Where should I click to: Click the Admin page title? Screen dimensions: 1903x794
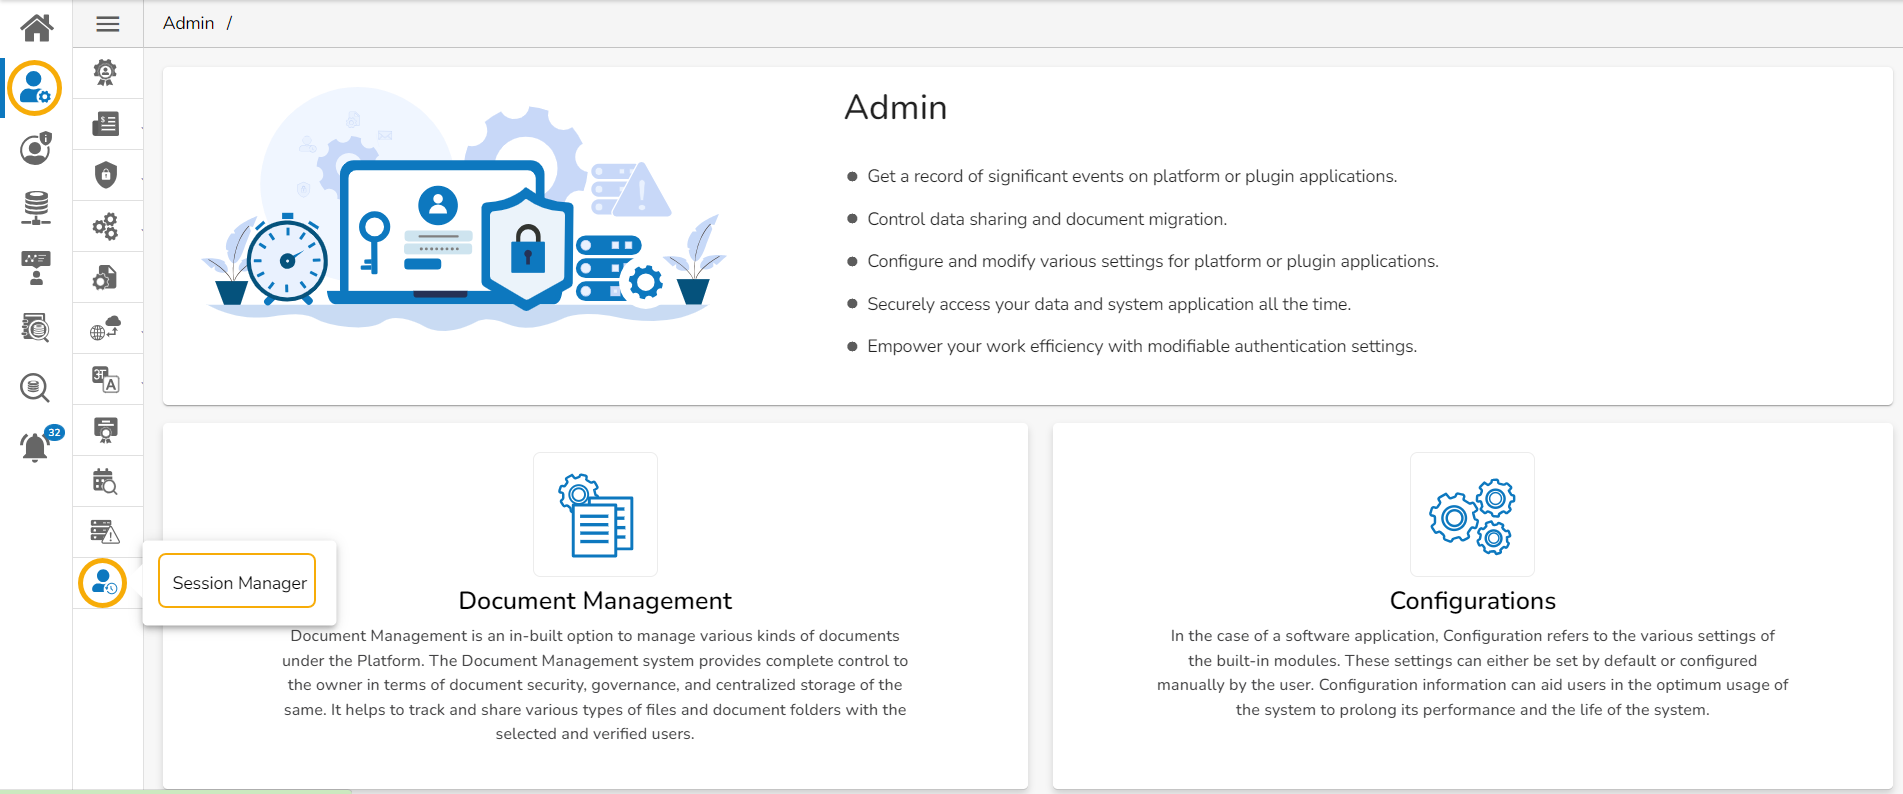coord(896,108)
